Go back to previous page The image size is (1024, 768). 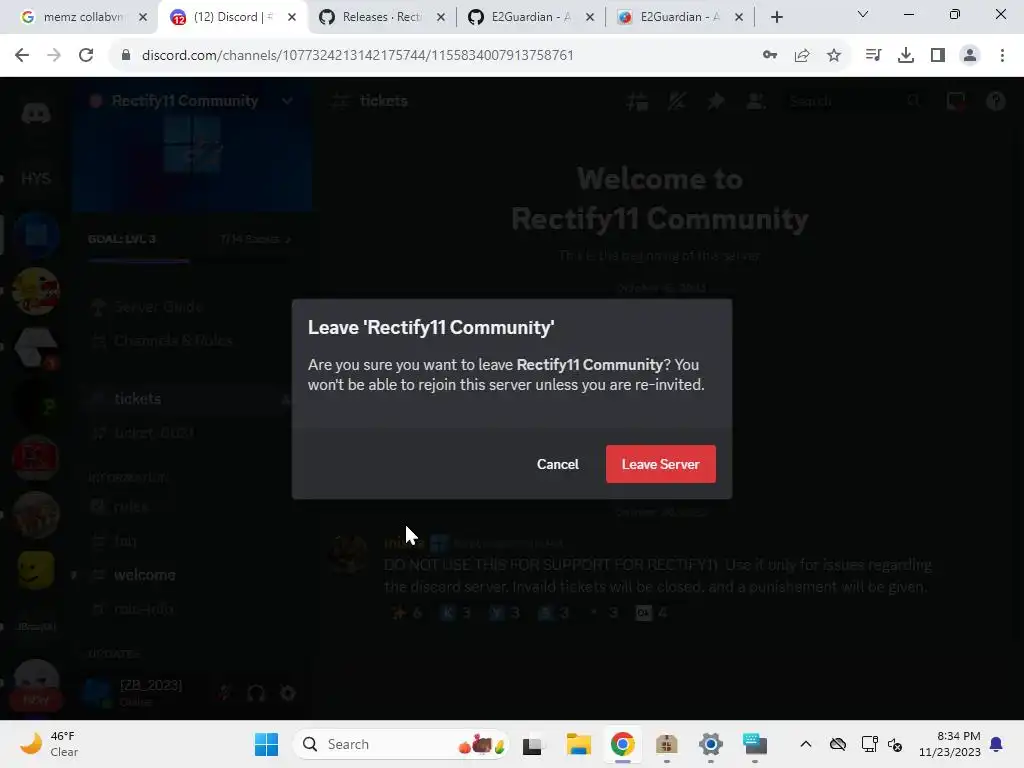pos(22,55)
